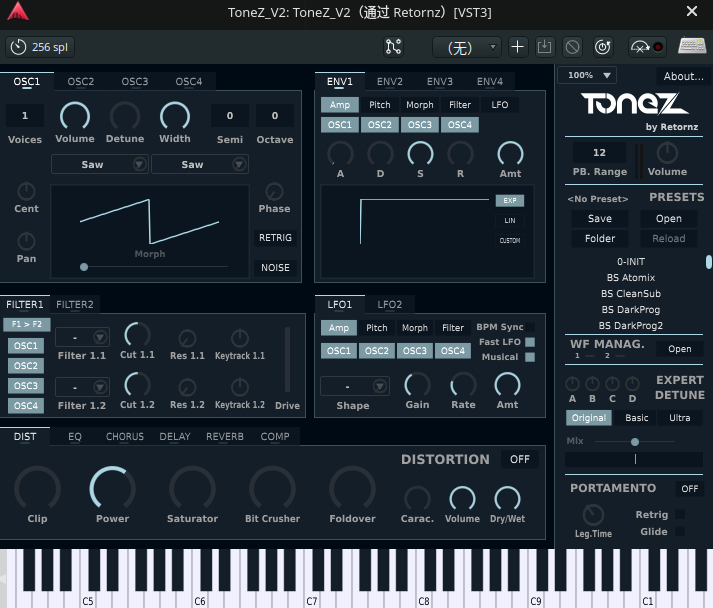The height and width of the screenshot is (608, 713).
Task: Click the LFO Gain knob
Action: tap(417, 386)
